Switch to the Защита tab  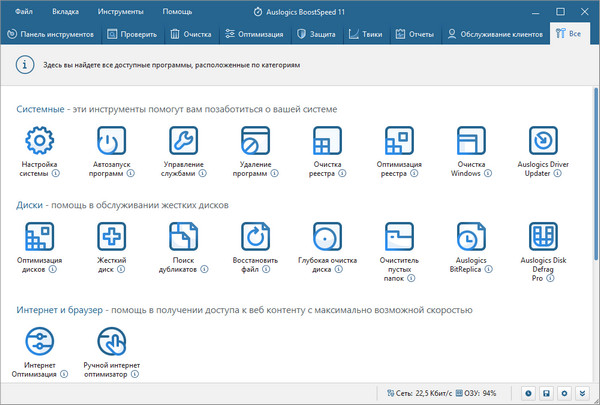[x=315, y=34]
